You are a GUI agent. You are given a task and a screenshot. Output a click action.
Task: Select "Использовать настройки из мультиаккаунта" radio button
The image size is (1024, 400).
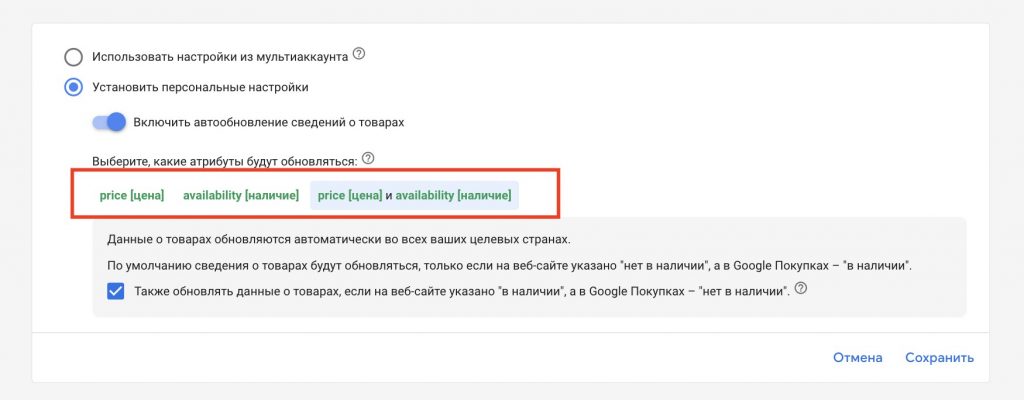(73, 57)
